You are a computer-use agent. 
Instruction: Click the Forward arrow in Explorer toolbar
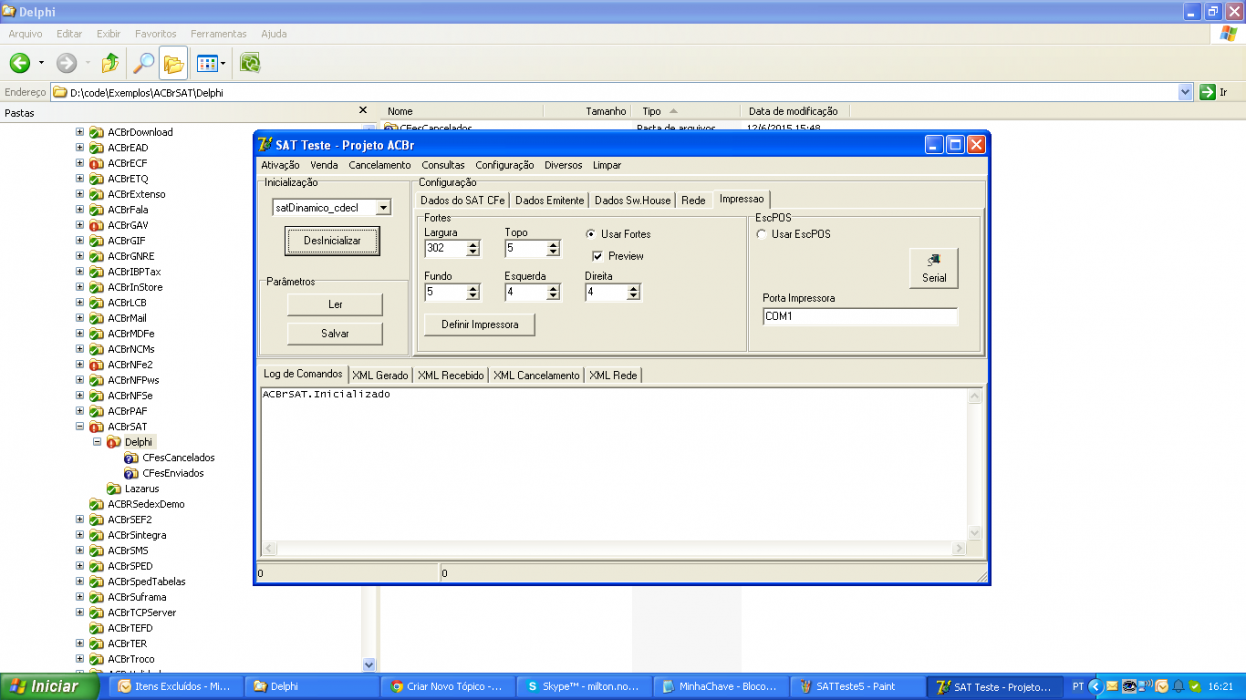(66, 63)
